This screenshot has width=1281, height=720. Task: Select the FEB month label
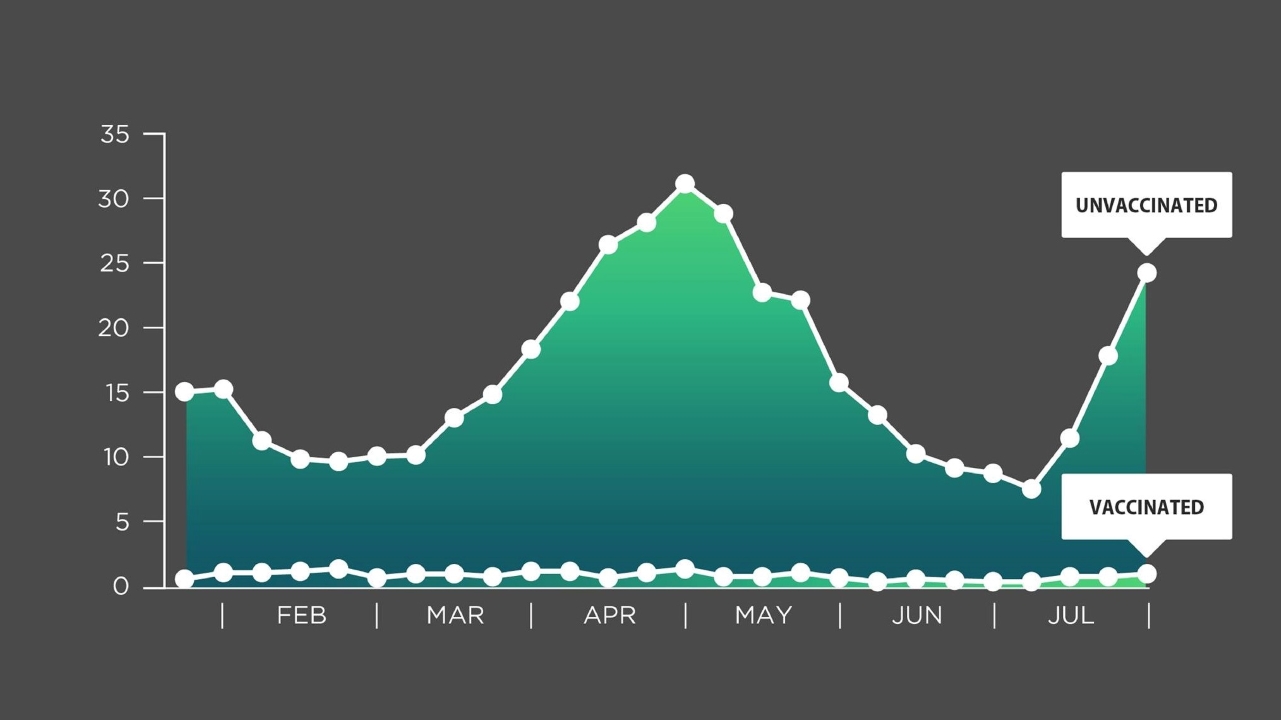point(301,615)
